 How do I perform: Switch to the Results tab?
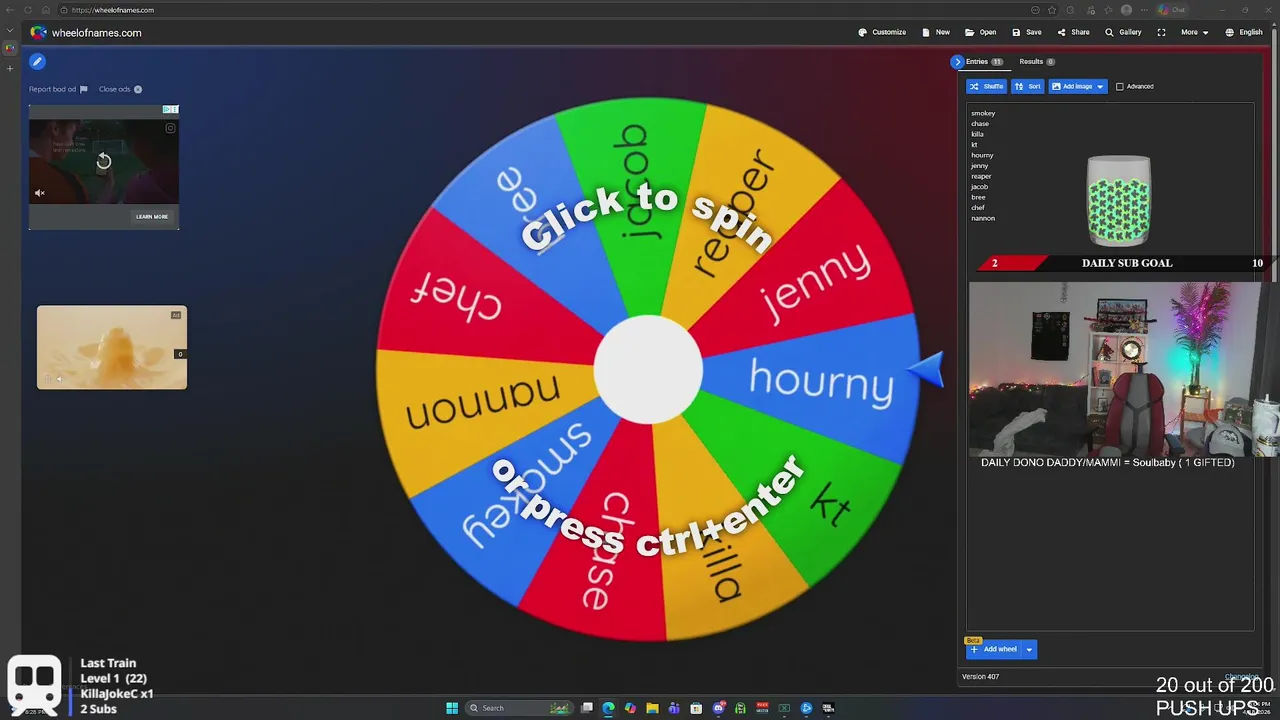click(1037, 61)
